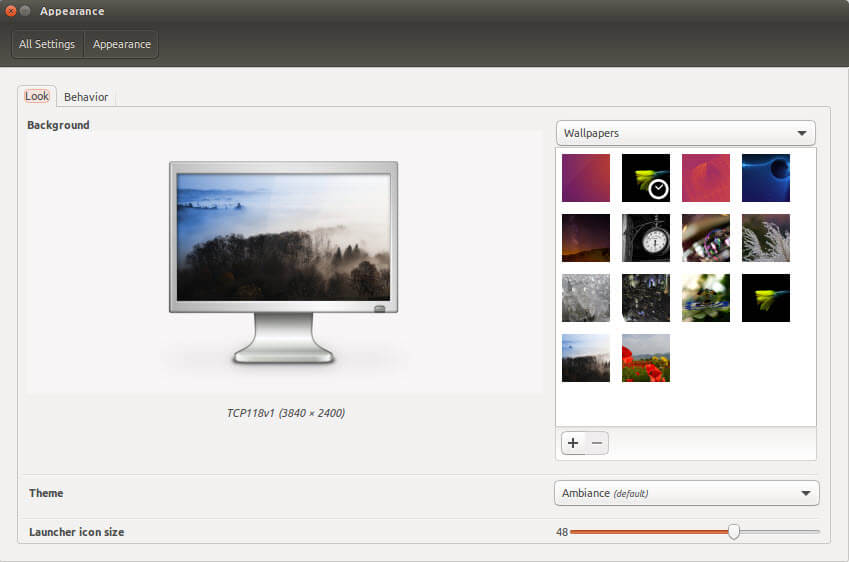Select the pocket watch black-and-white wallpaper
Screen dimensions: 849x562
(x=645, y=238)
